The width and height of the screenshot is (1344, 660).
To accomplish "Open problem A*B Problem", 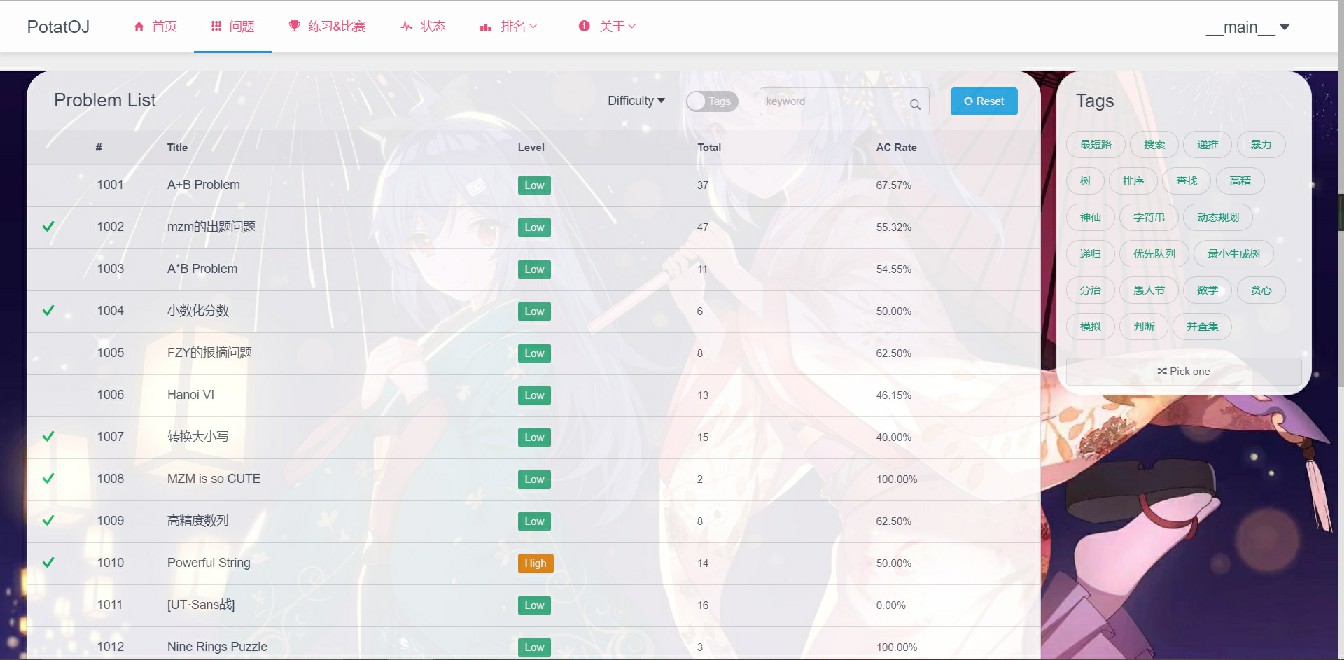I will (202, 269).
